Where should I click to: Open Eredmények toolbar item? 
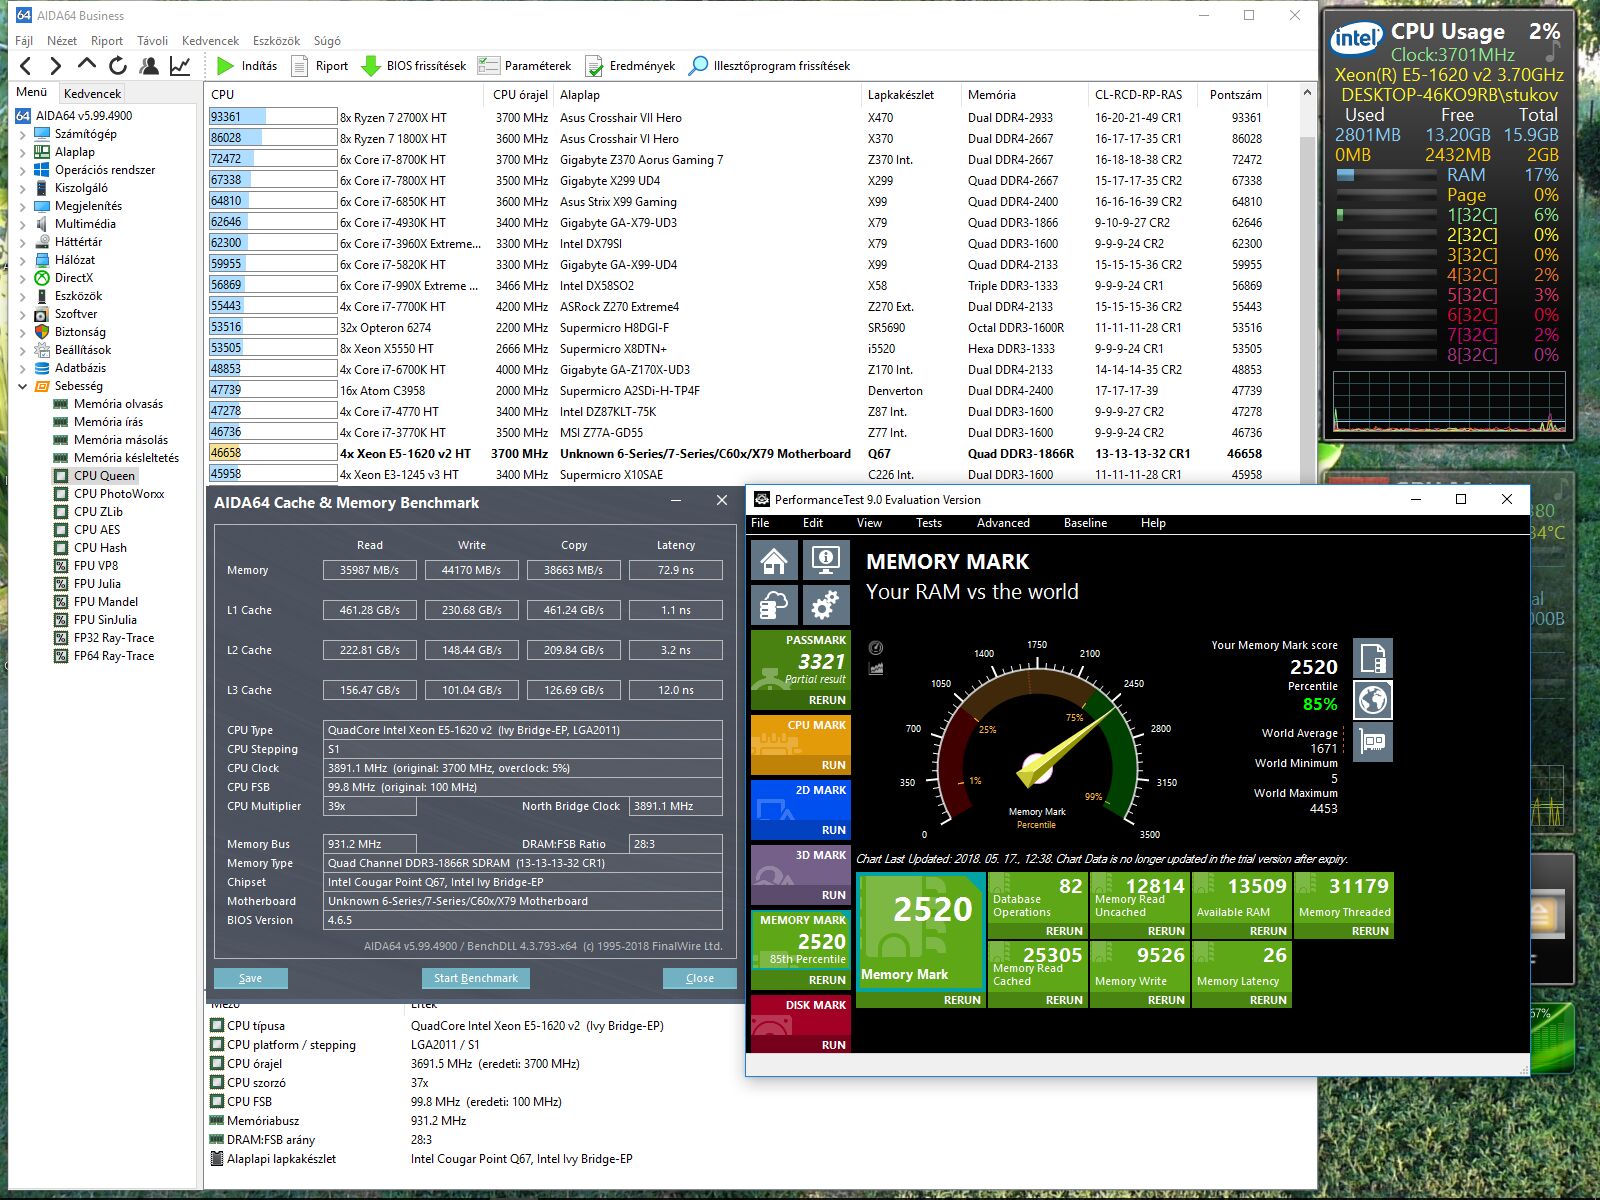630,66
